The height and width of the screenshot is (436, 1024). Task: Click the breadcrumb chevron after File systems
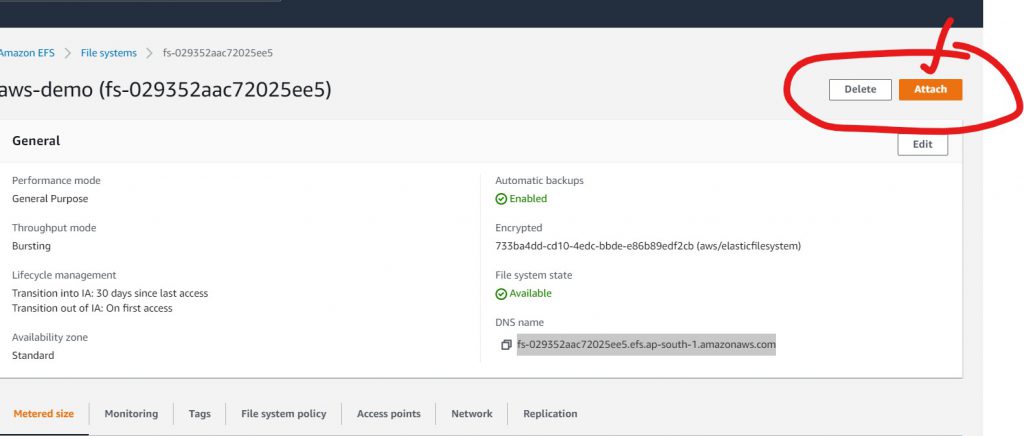coord(148,53)
